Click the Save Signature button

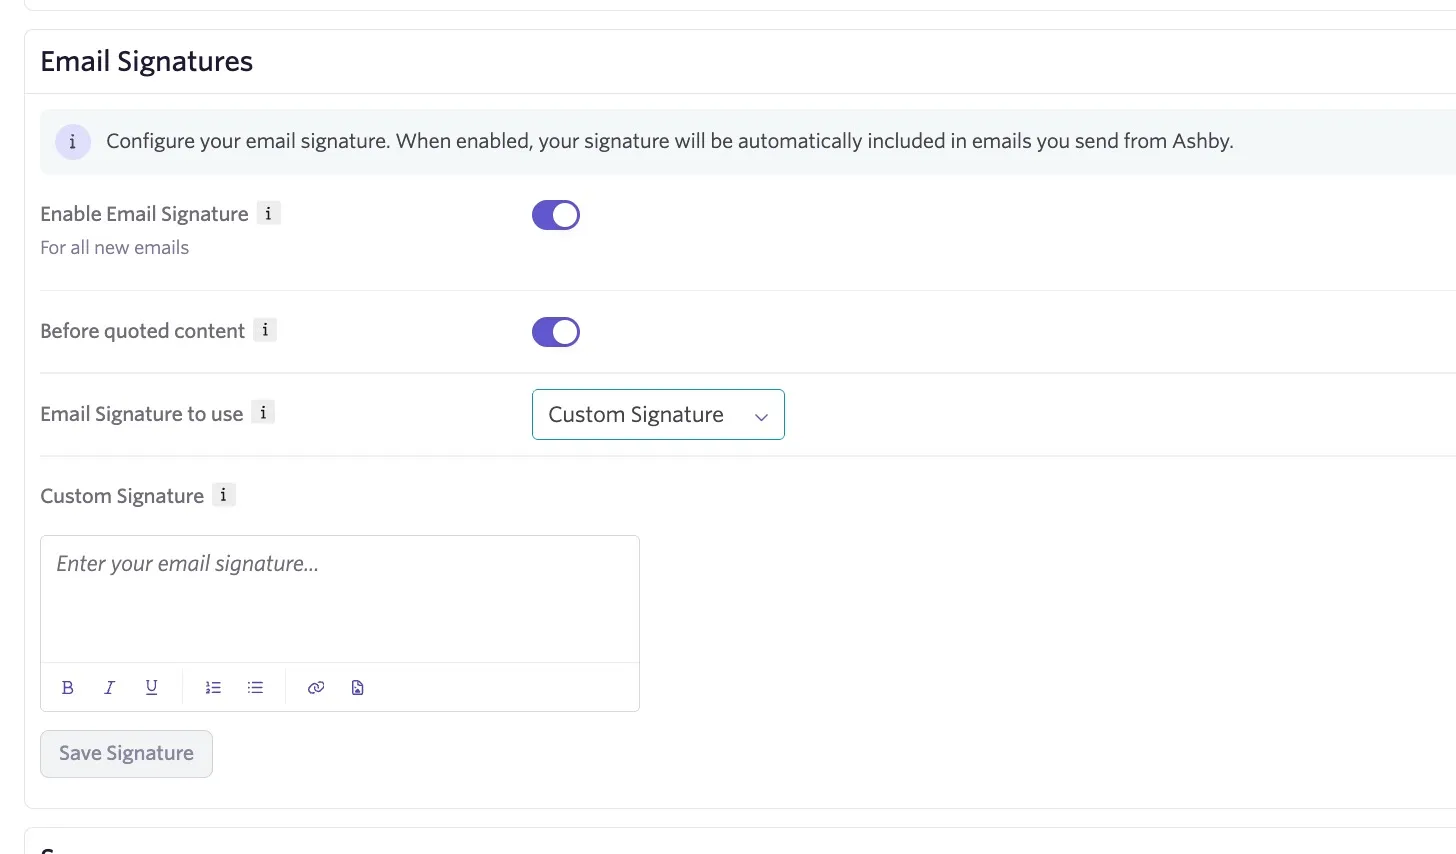pyautogui.click(x=126, y=754)
